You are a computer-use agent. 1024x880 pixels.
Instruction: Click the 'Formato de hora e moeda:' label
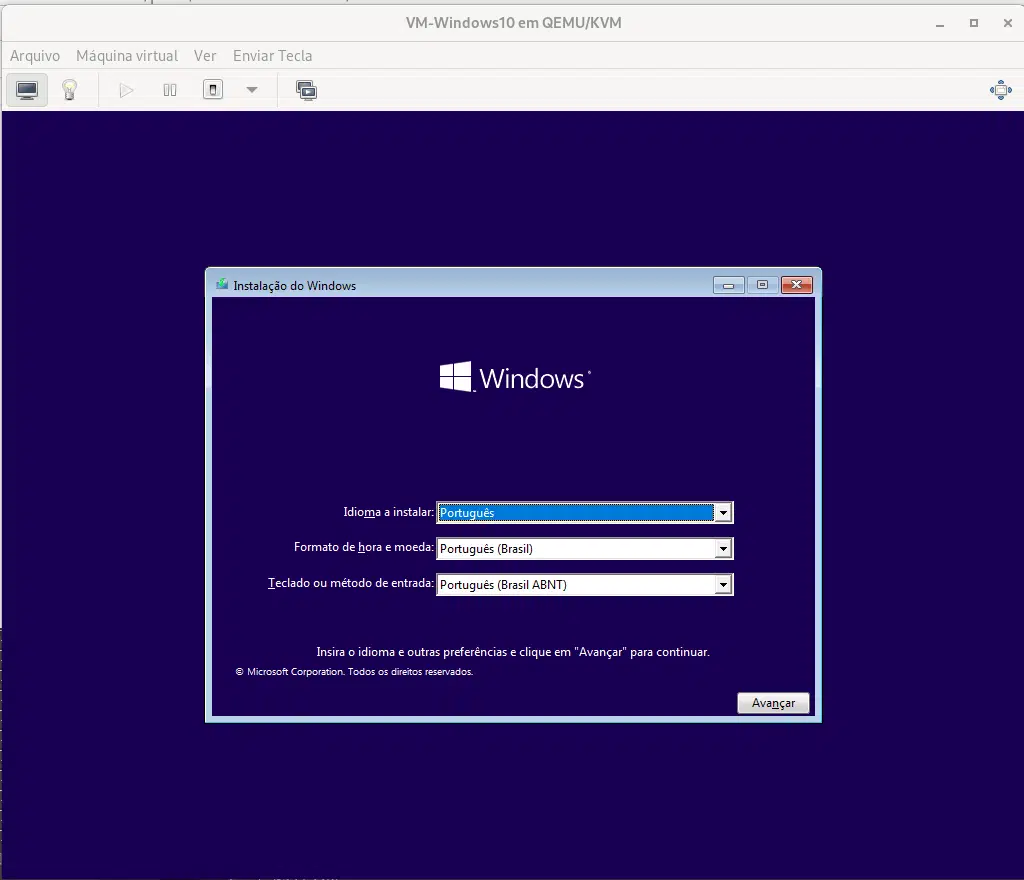[x=364, y=547]
